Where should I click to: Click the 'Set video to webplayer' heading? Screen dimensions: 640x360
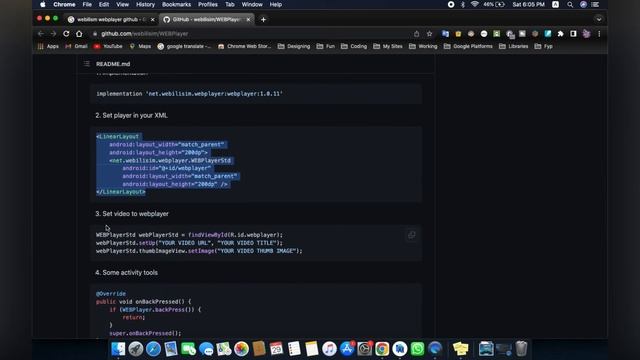point(132,213)
